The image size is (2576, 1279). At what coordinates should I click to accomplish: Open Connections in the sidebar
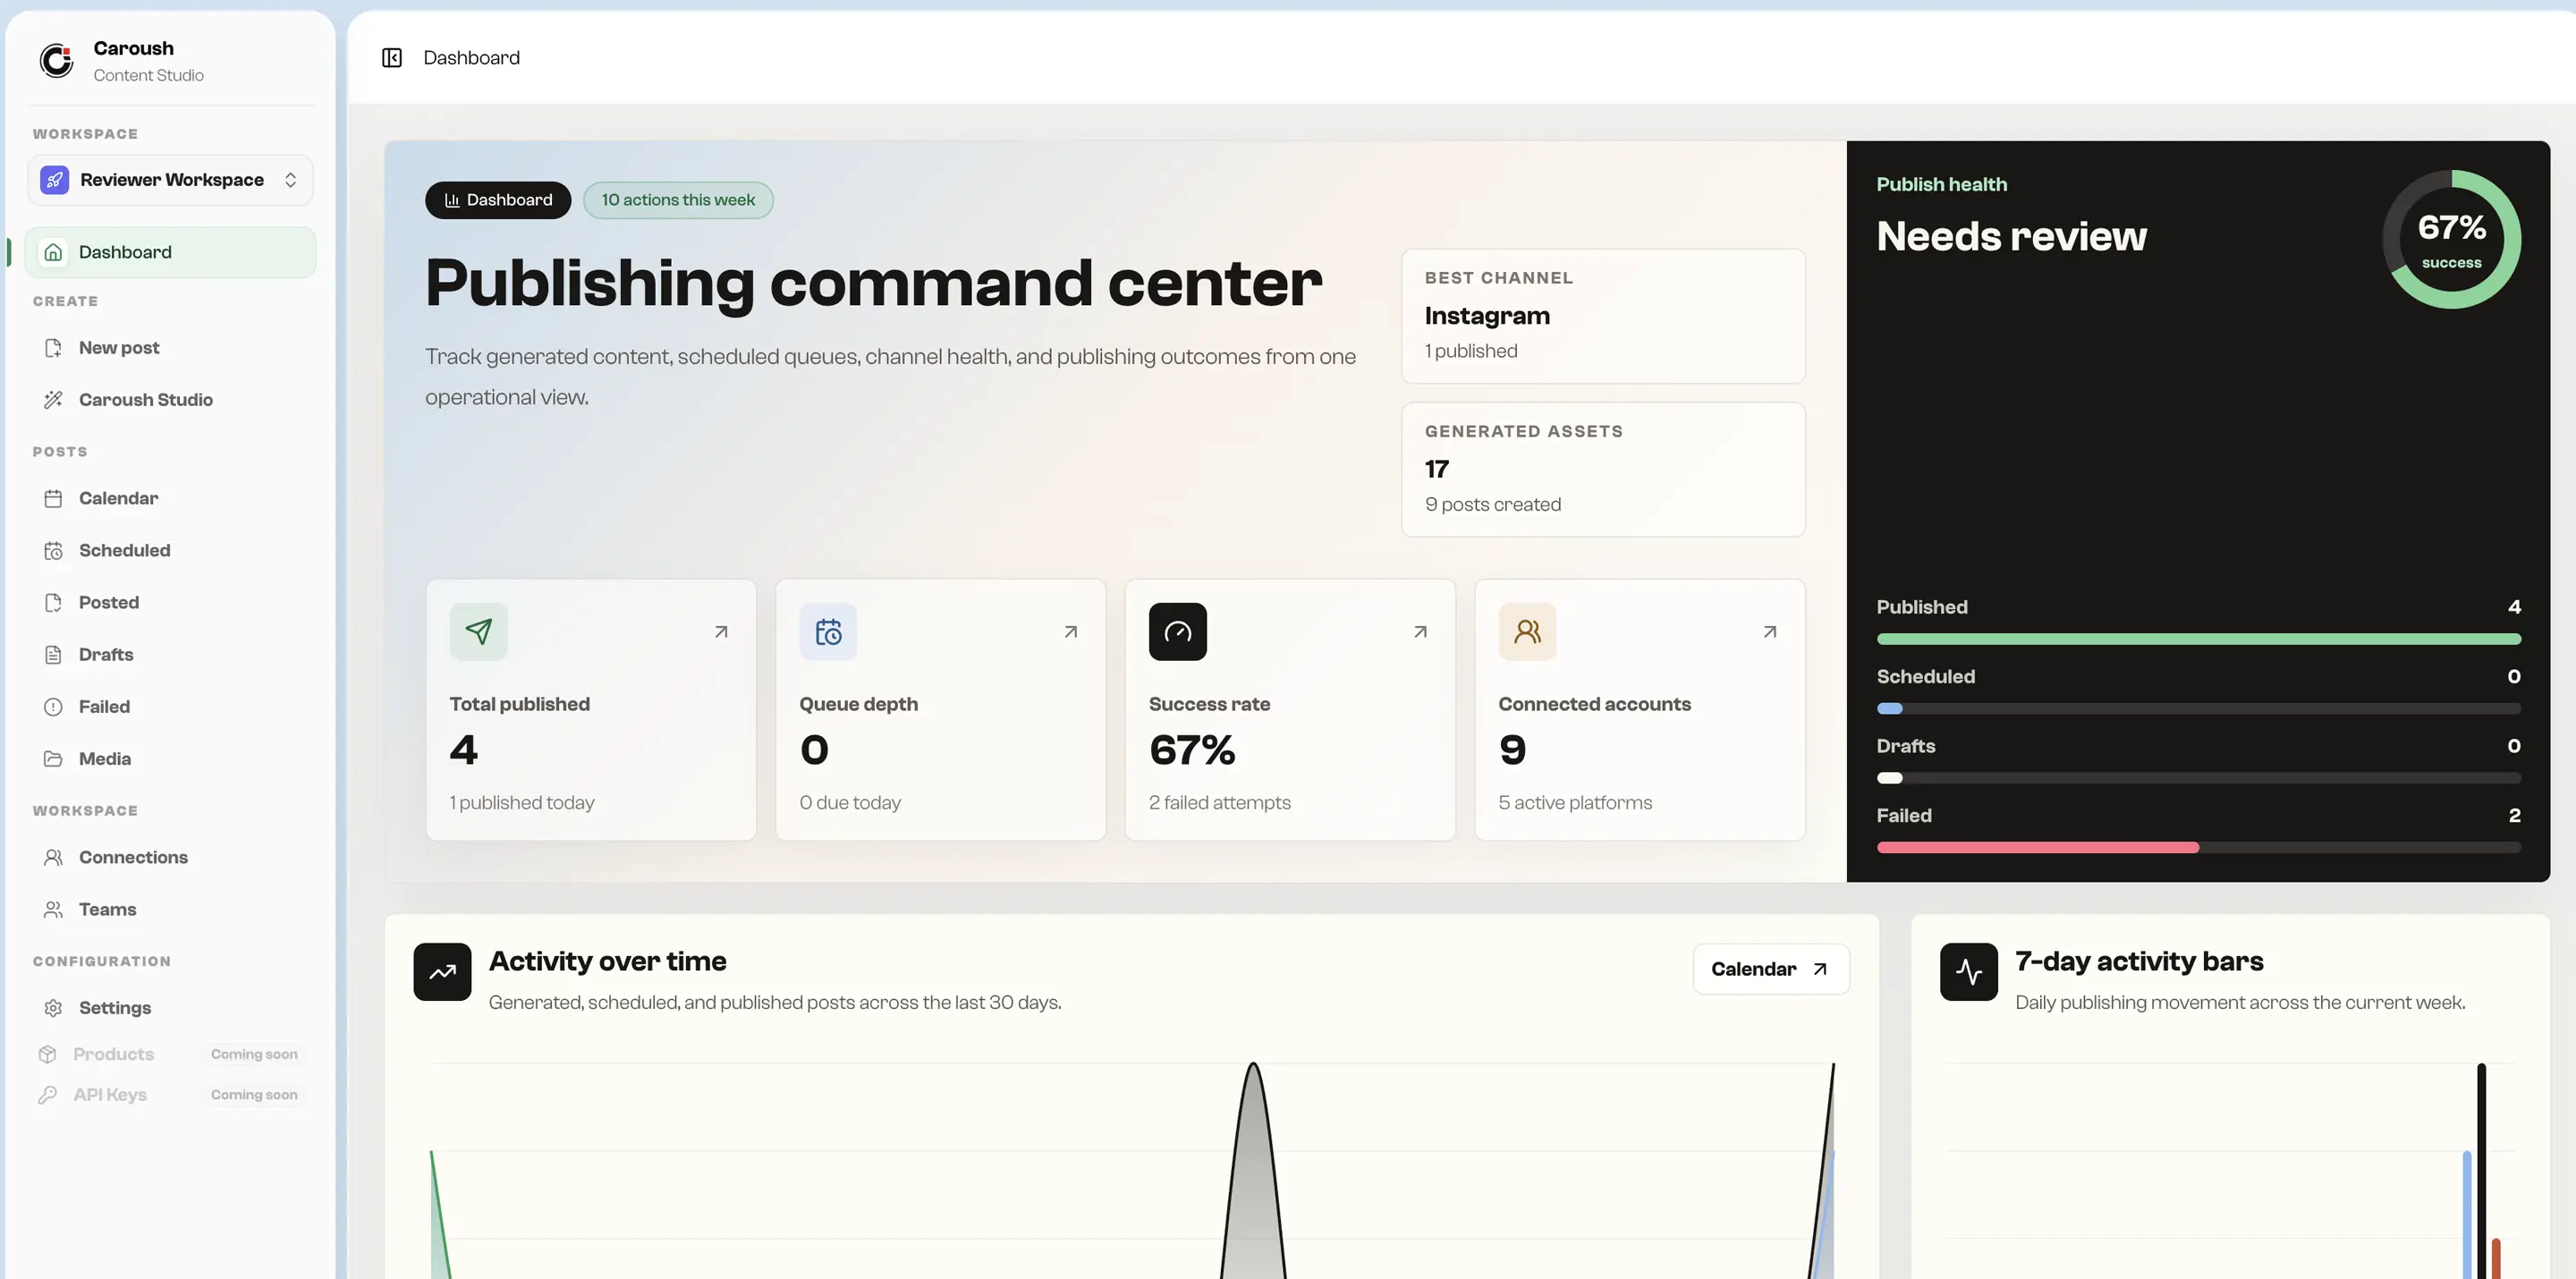[x=170, y=857]
